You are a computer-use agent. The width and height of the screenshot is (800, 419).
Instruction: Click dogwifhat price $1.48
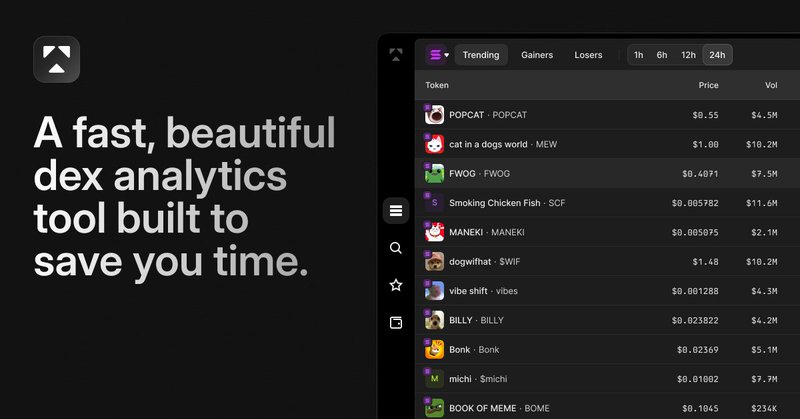[x=705, y=262]
